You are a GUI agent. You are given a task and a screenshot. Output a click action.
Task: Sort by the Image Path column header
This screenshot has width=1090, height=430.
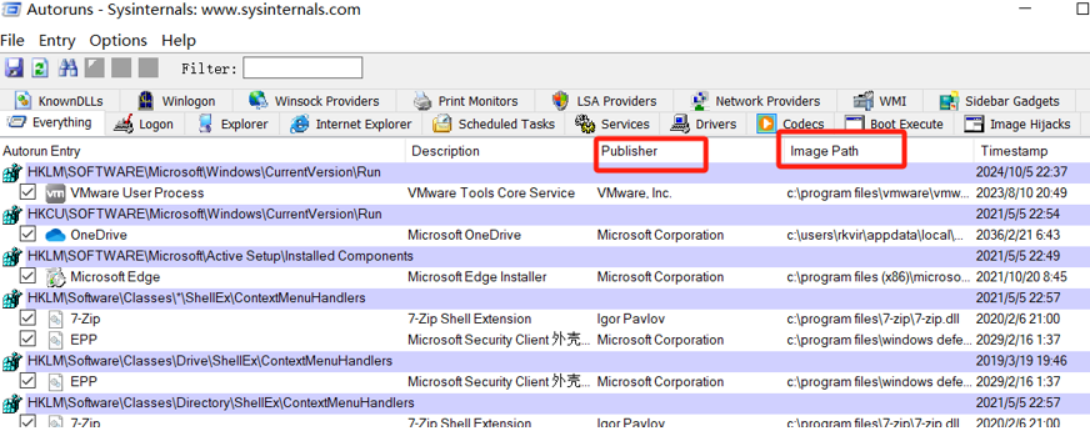pyautogui.click(x=879, y=151)
